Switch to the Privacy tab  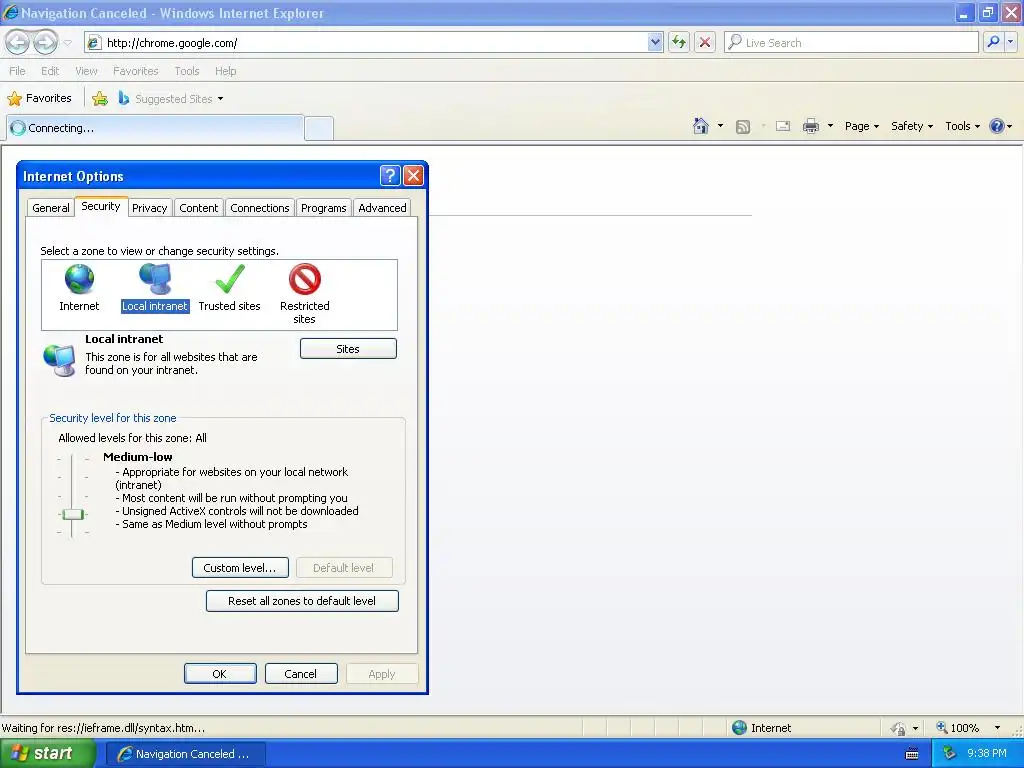tap(150, 208)
